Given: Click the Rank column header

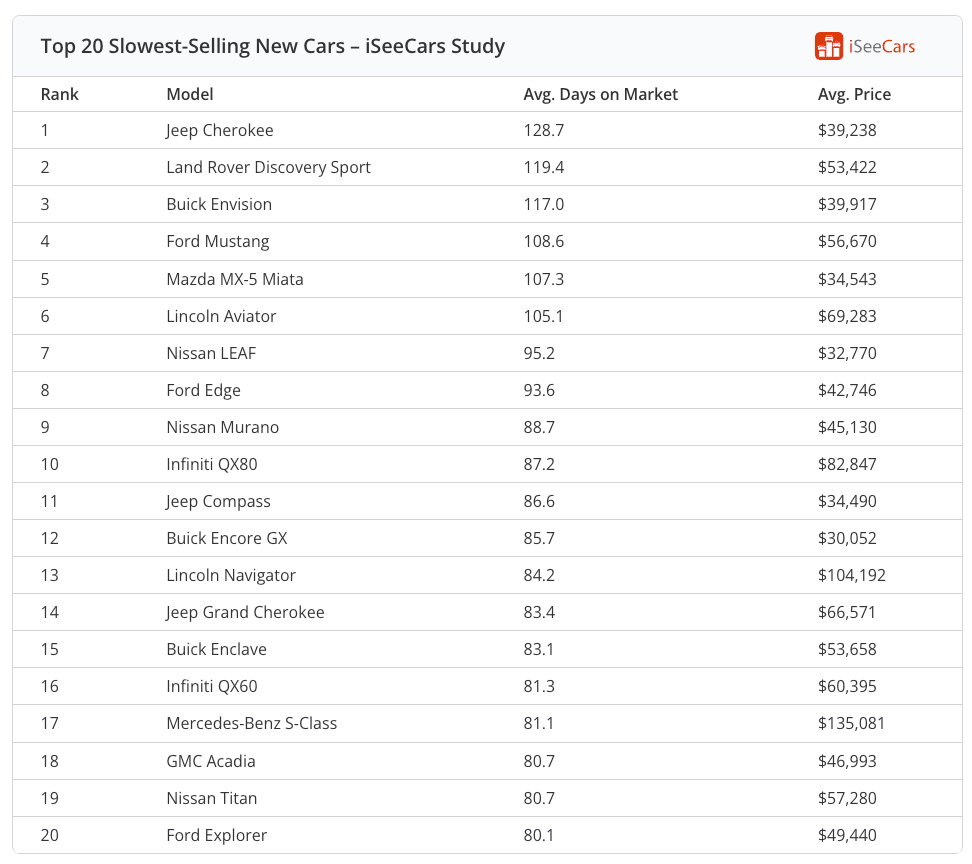Looking at the screenshot, I should [59, 94].
